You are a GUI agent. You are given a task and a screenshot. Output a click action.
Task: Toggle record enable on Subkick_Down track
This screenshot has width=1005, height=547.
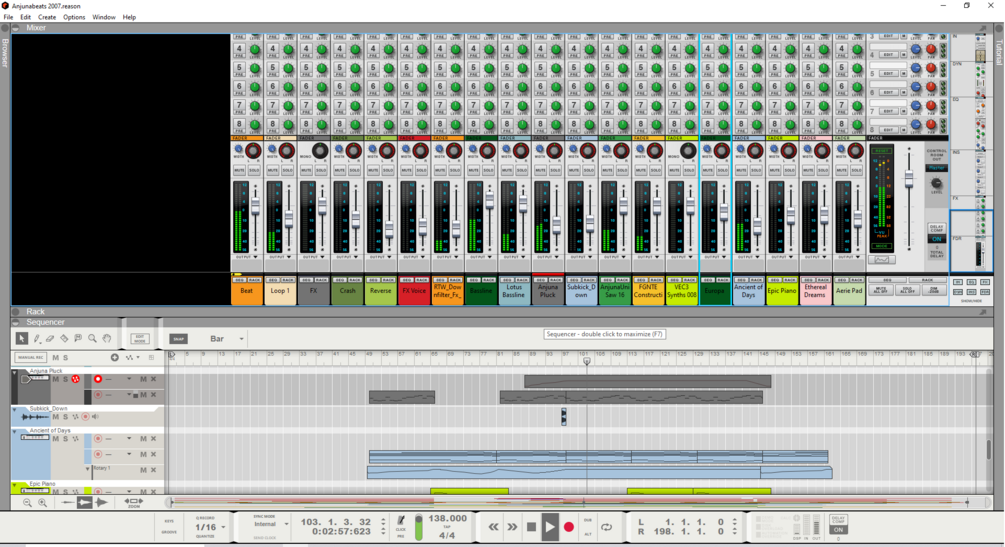[x=85, y=417]
